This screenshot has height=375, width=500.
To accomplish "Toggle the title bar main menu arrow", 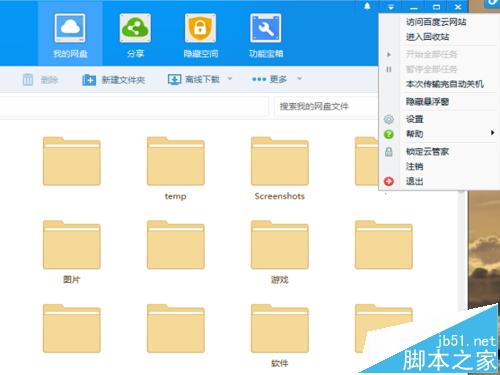I will [x=391, y=7].
